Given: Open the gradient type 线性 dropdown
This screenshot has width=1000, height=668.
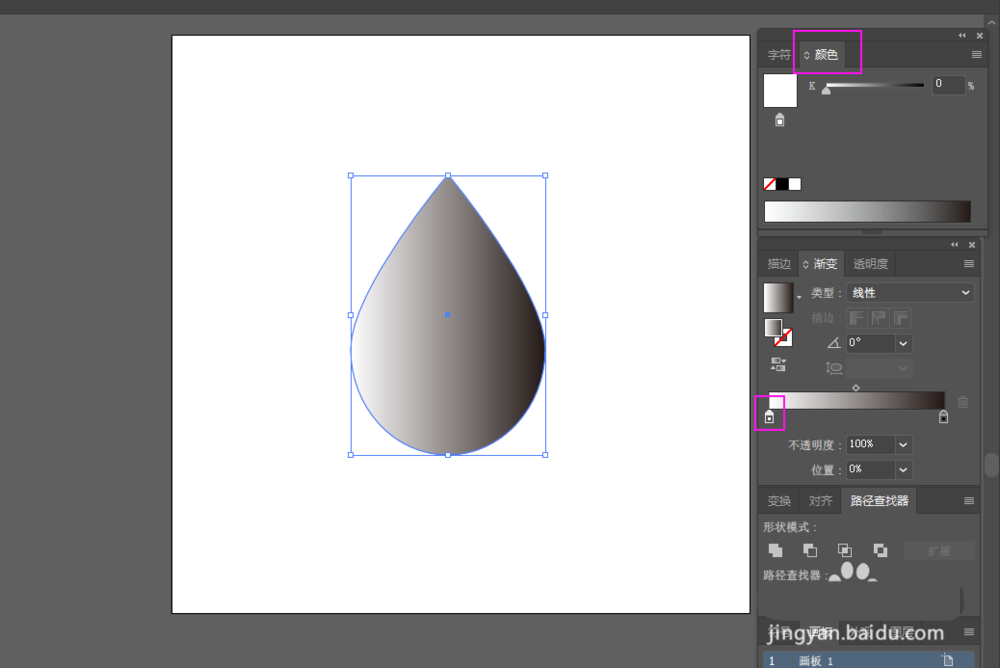Looking at the screenshot, I should 910,293.
